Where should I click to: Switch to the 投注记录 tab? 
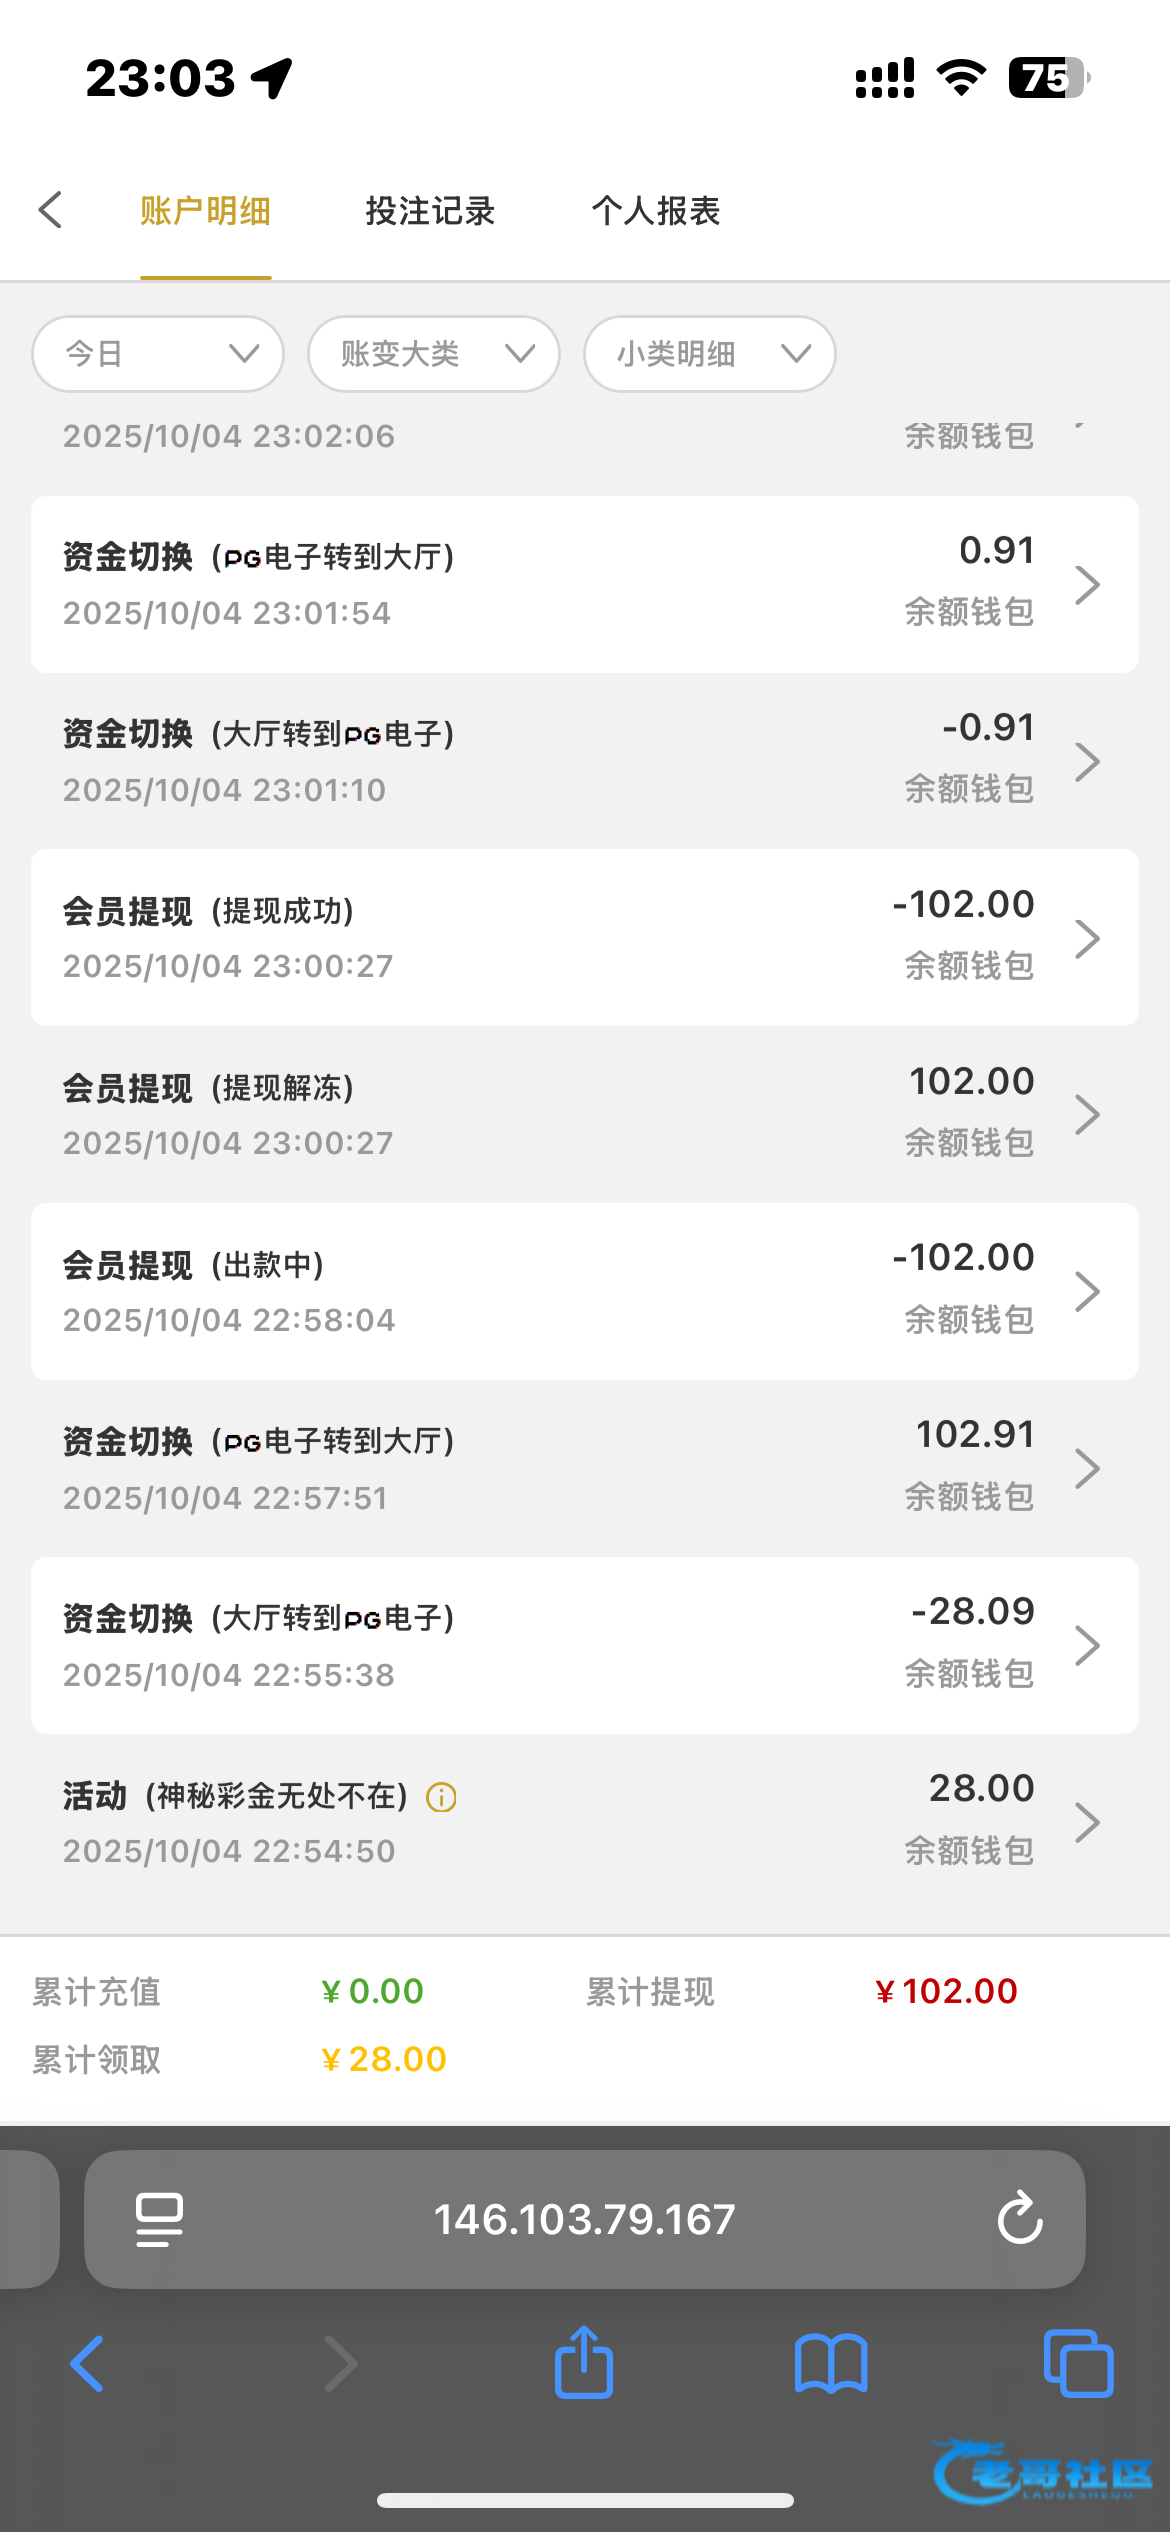pyautogui.click(x=430, y=211)
